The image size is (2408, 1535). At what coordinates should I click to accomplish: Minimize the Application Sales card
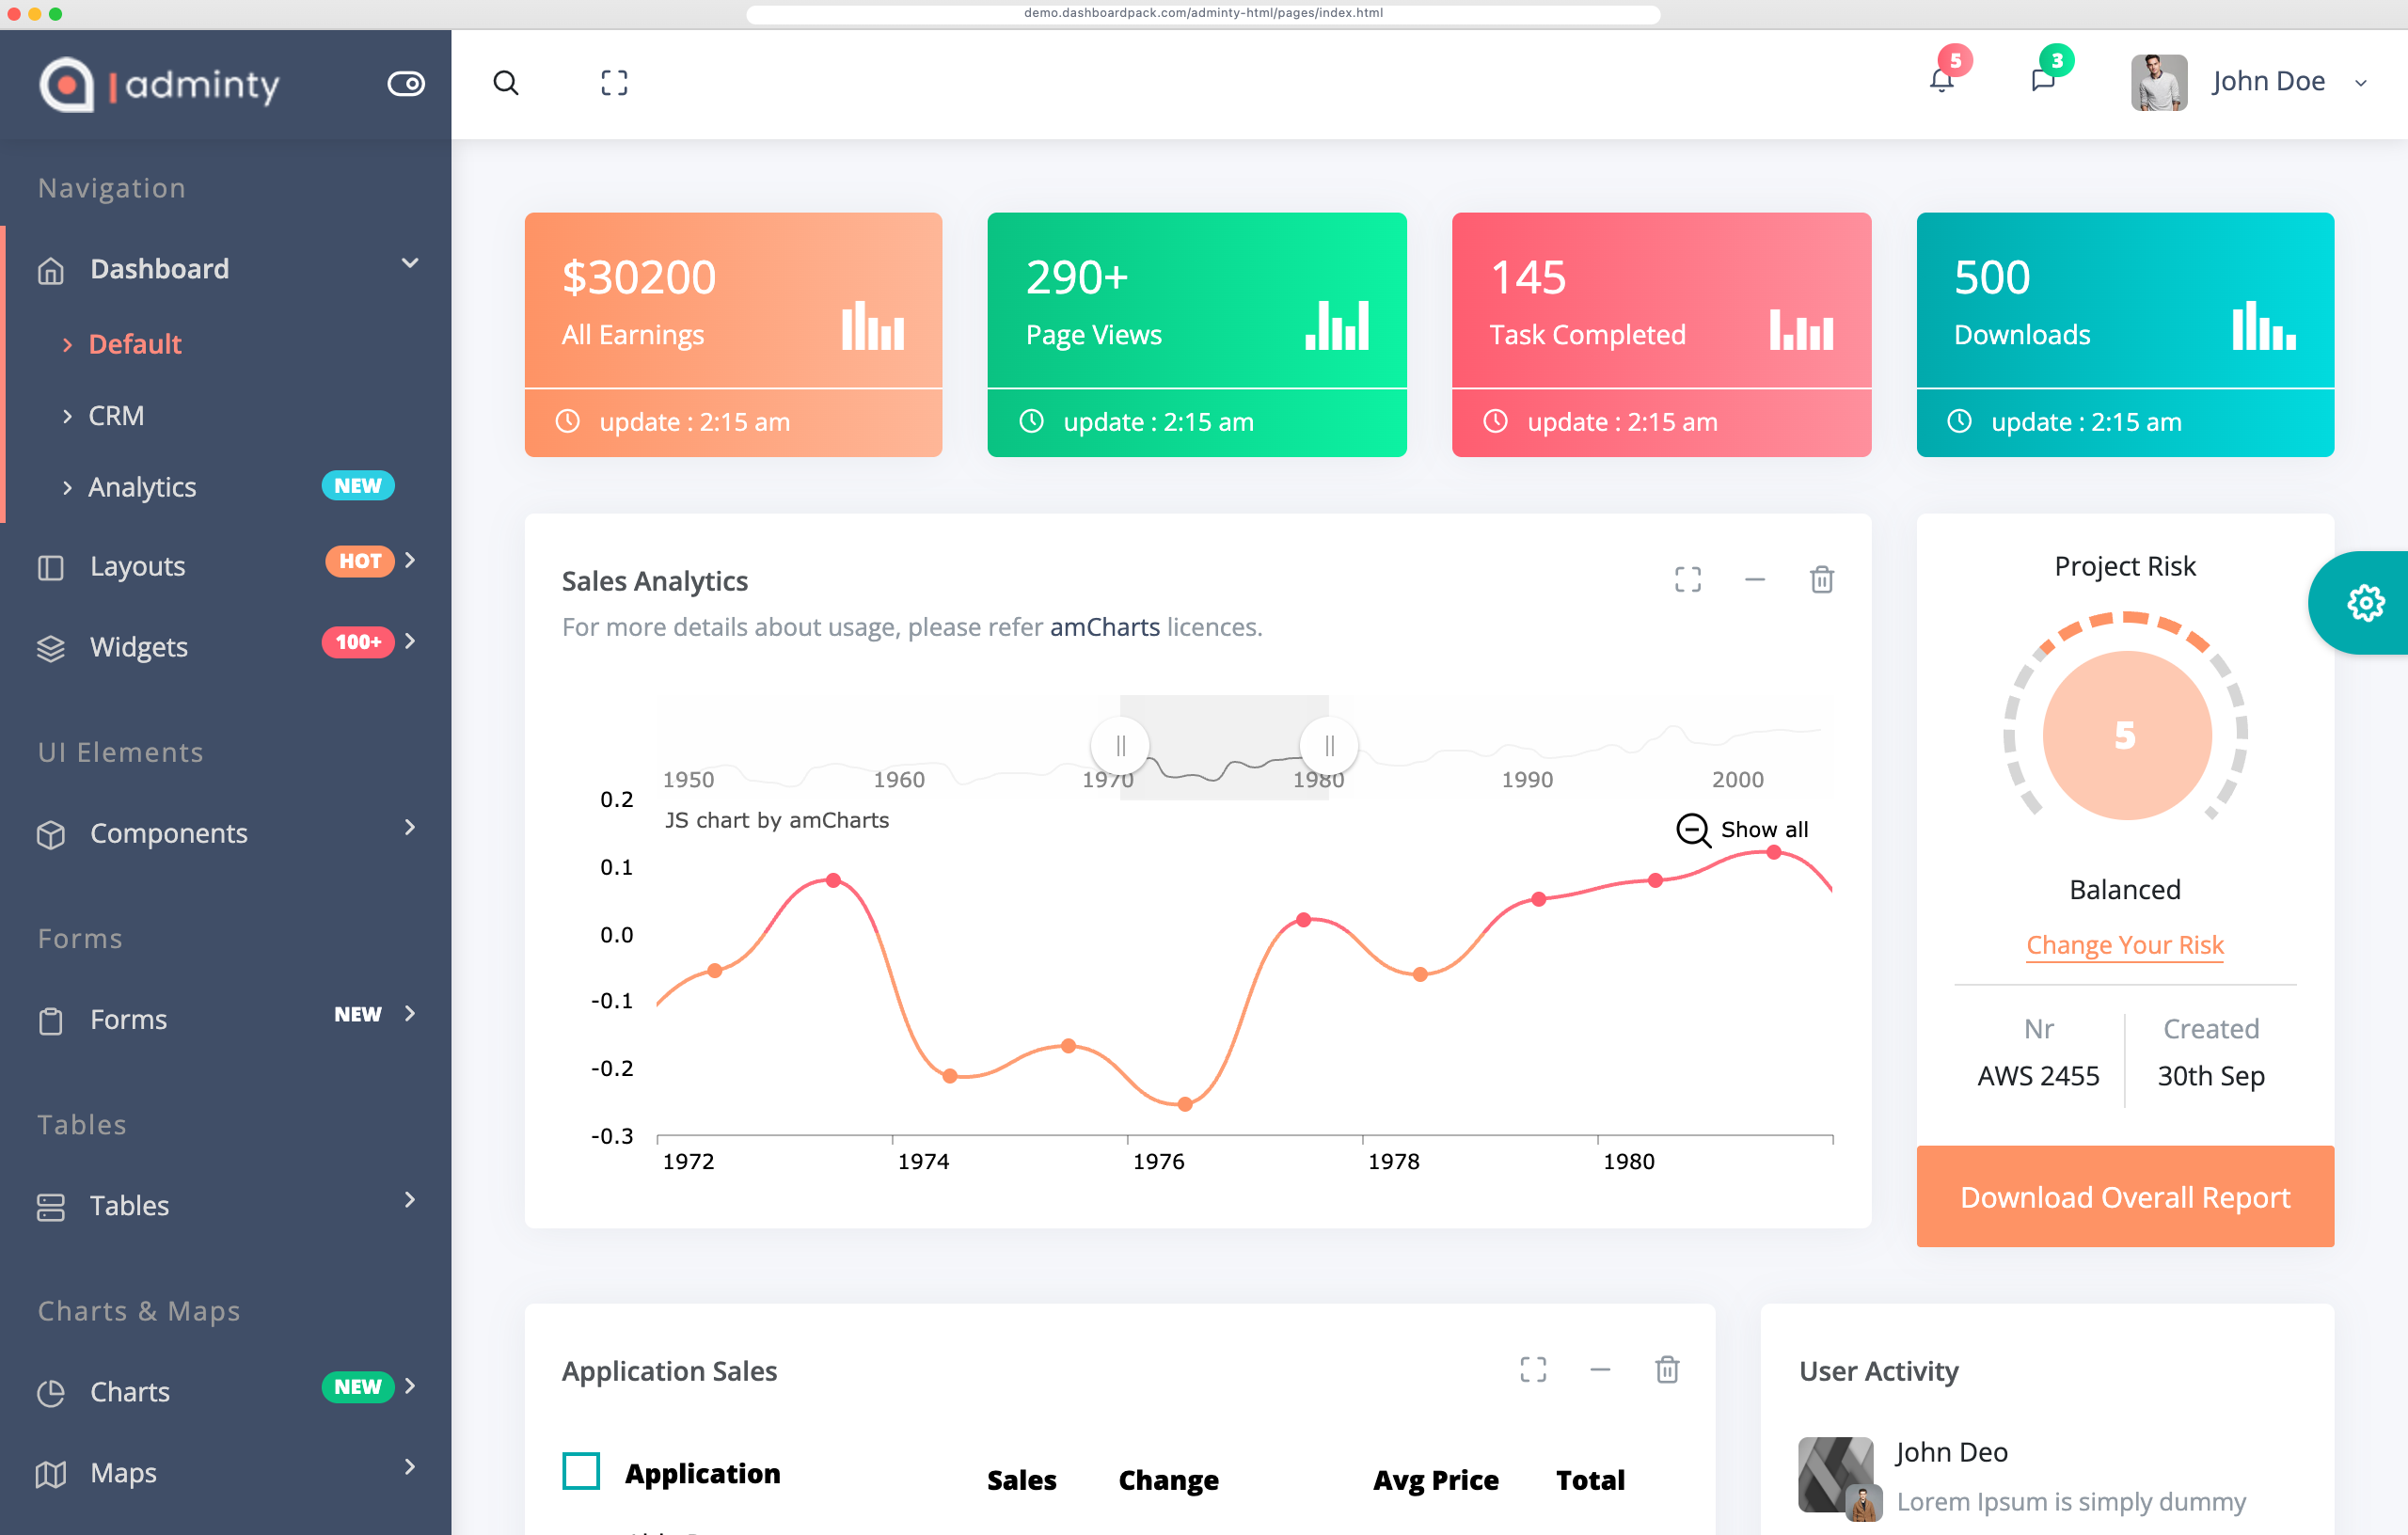(1600, 1370)
